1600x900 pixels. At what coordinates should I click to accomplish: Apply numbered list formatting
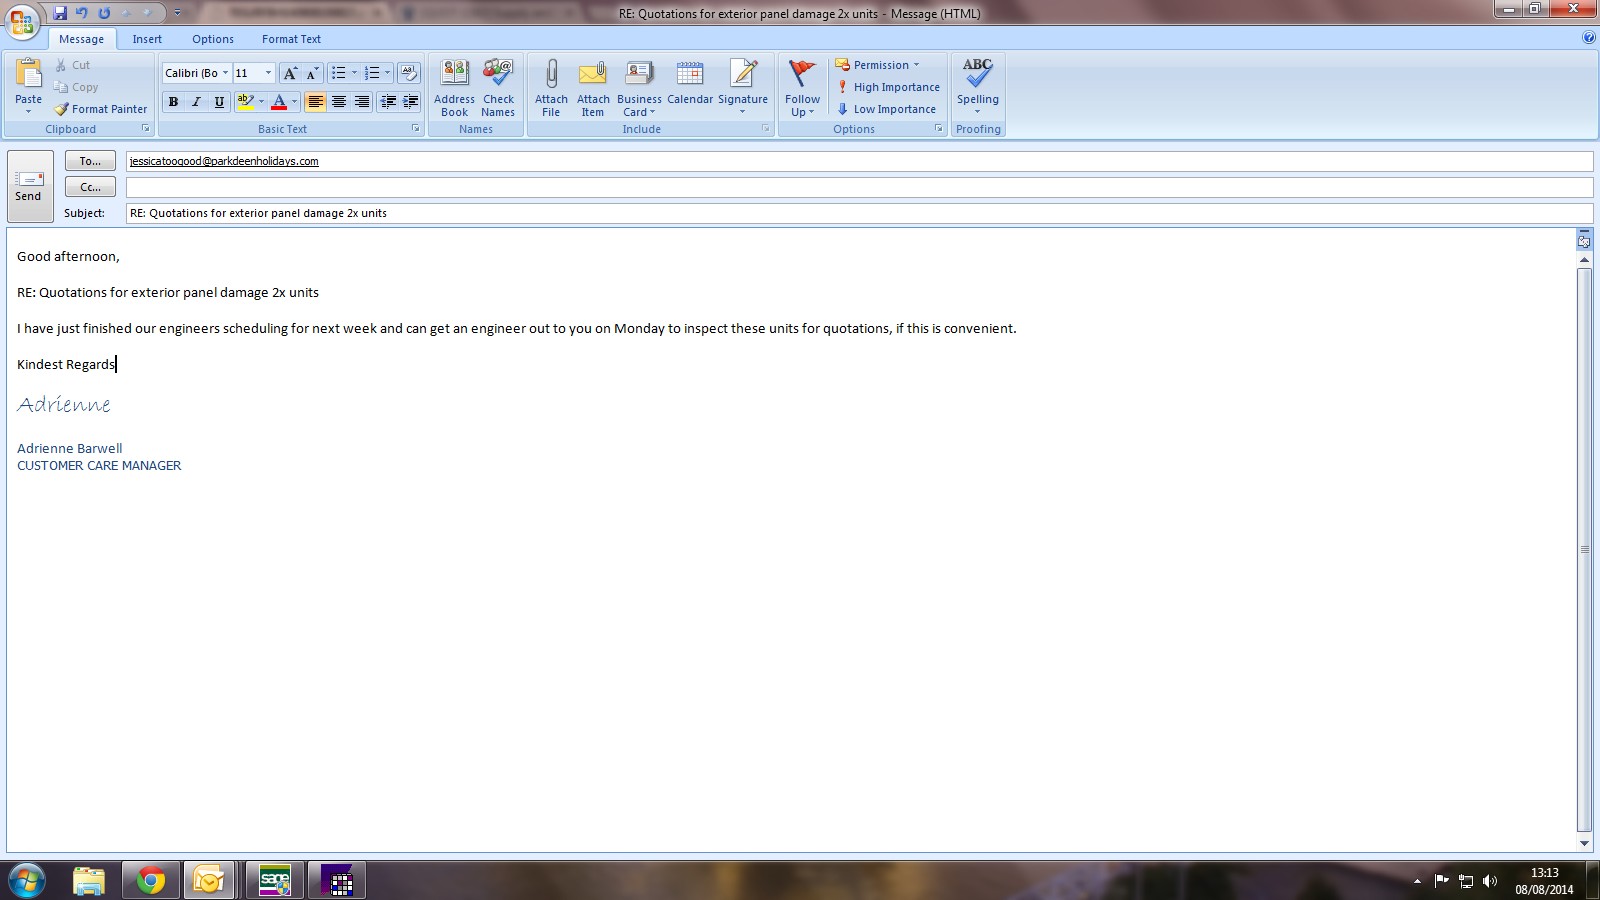click(x=372, y=73)
